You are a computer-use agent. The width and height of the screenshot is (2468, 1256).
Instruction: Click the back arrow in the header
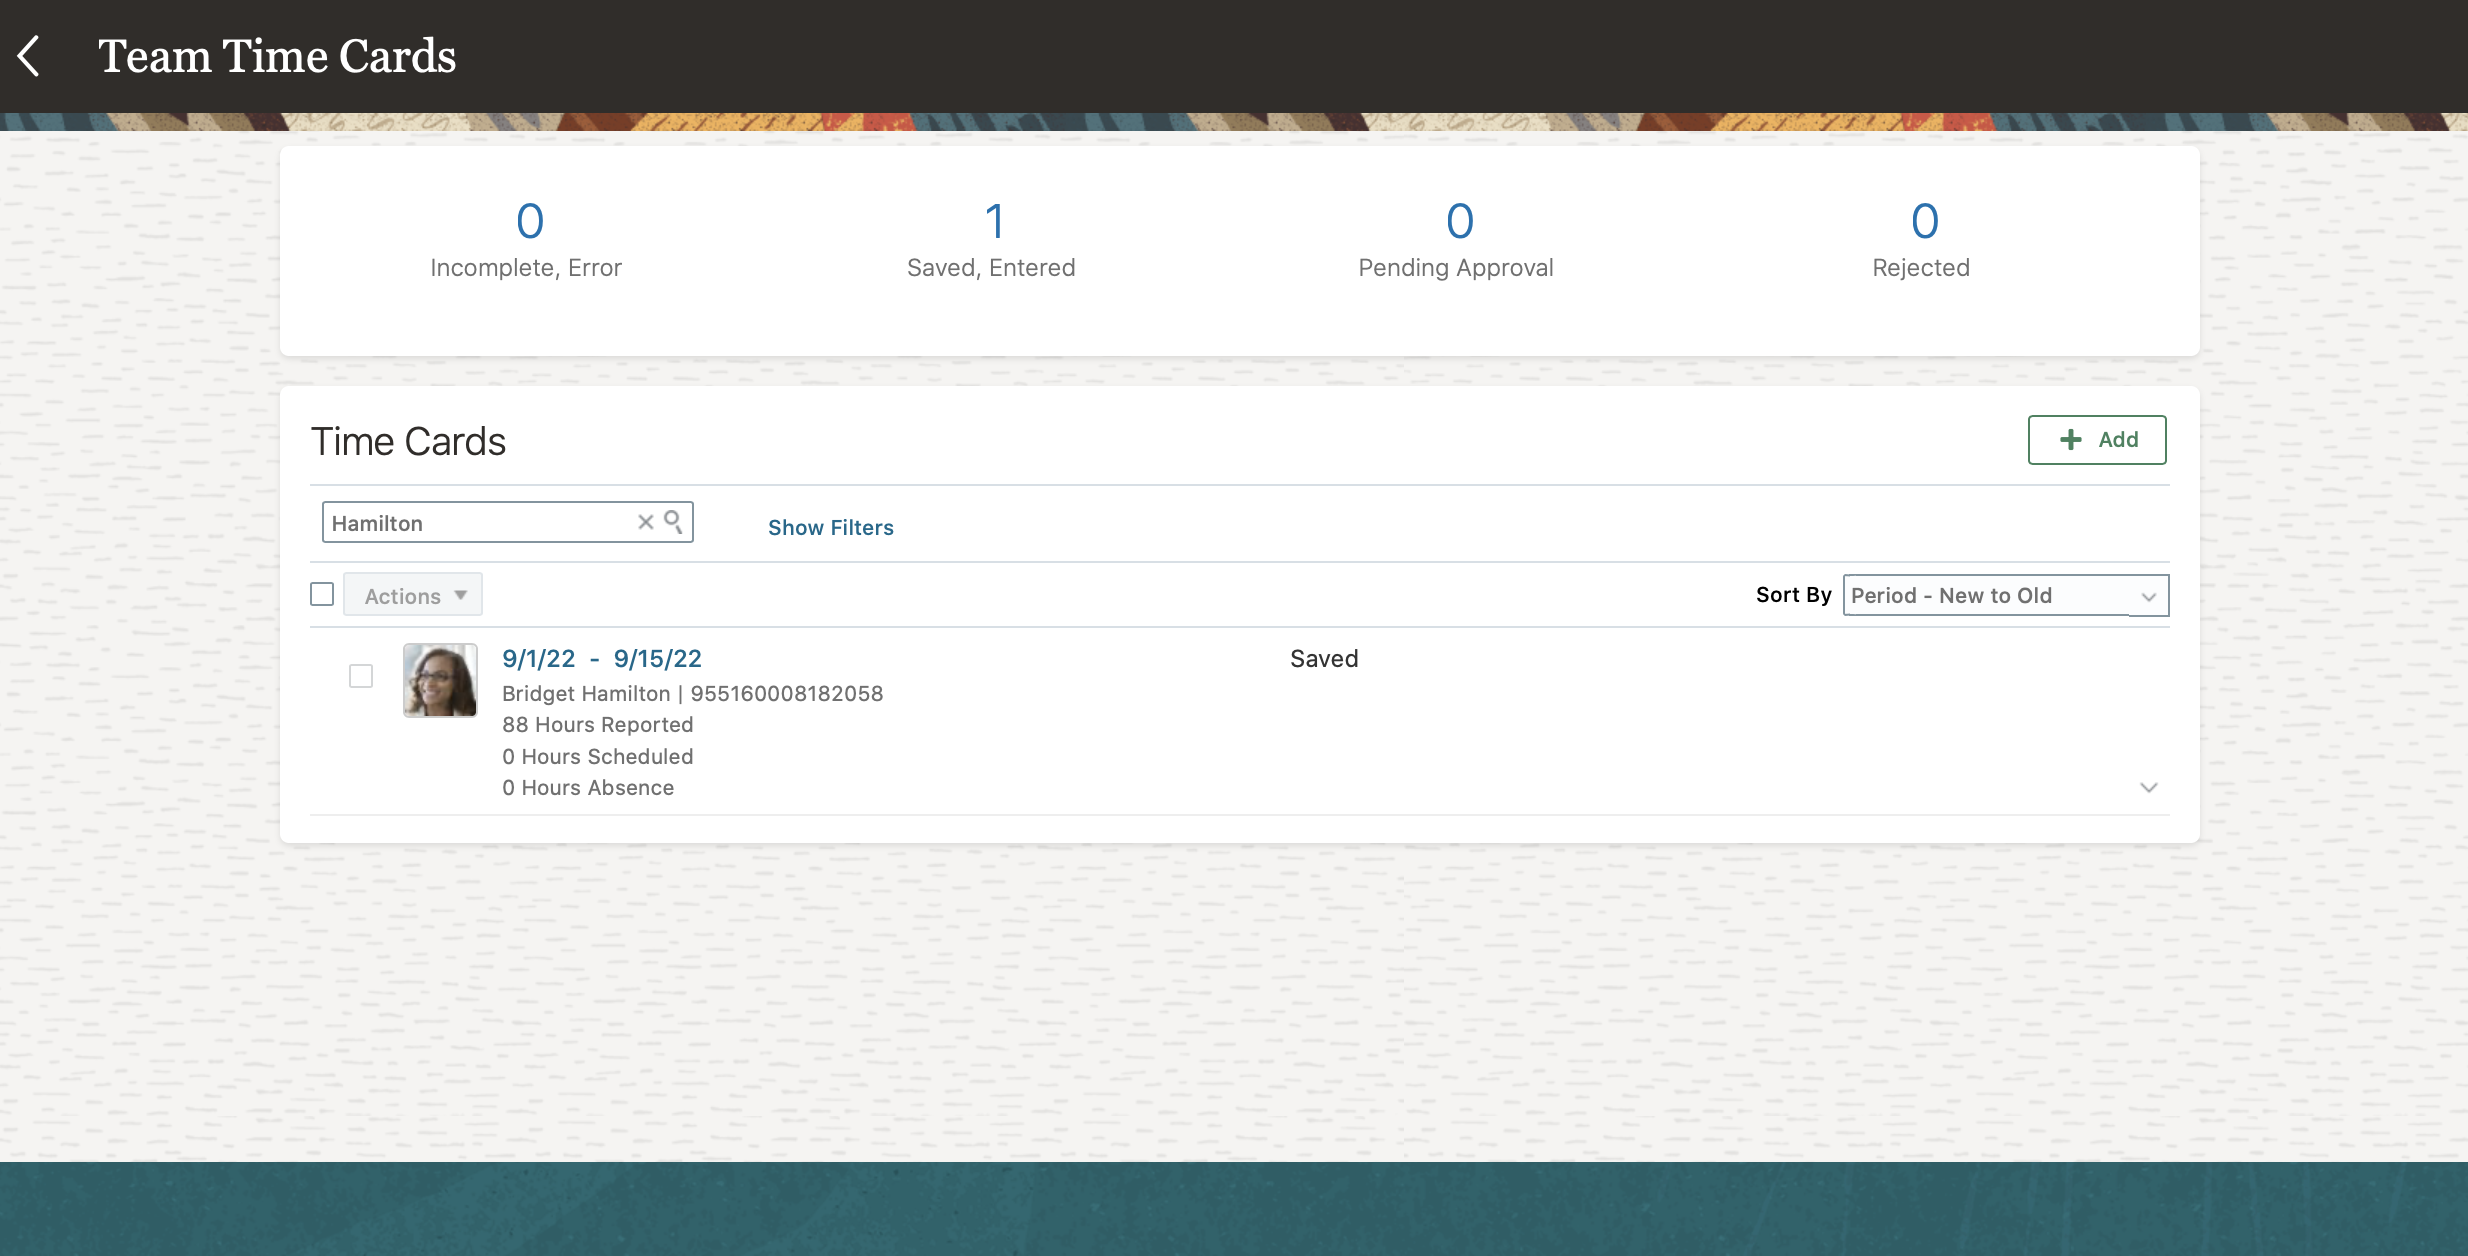tap(30, 55)
